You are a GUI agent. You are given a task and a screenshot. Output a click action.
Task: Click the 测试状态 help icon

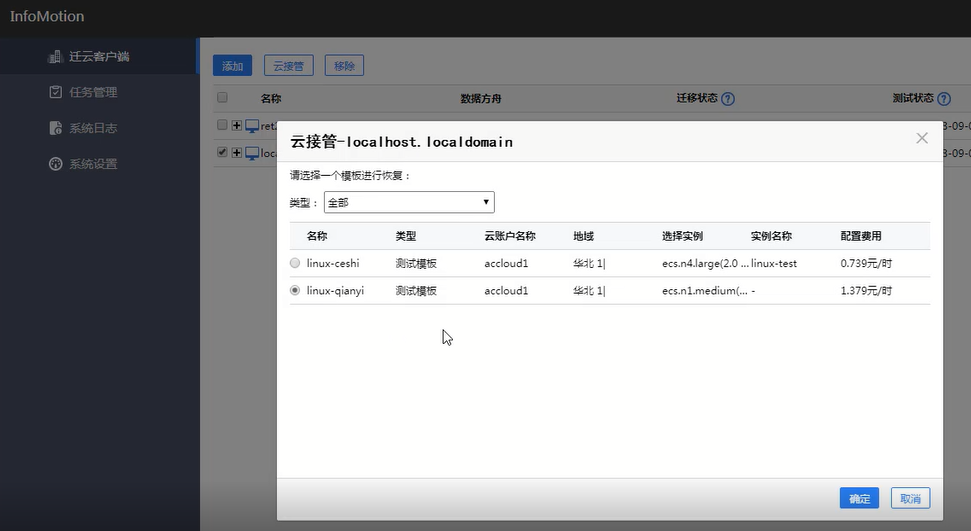coord(944,99)
